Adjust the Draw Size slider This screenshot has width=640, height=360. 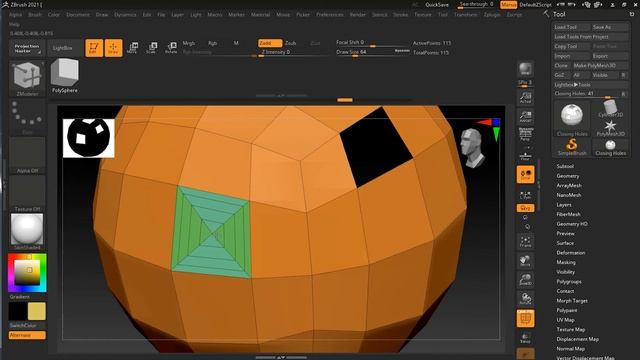pyautogui.click(x=372, y=52)
